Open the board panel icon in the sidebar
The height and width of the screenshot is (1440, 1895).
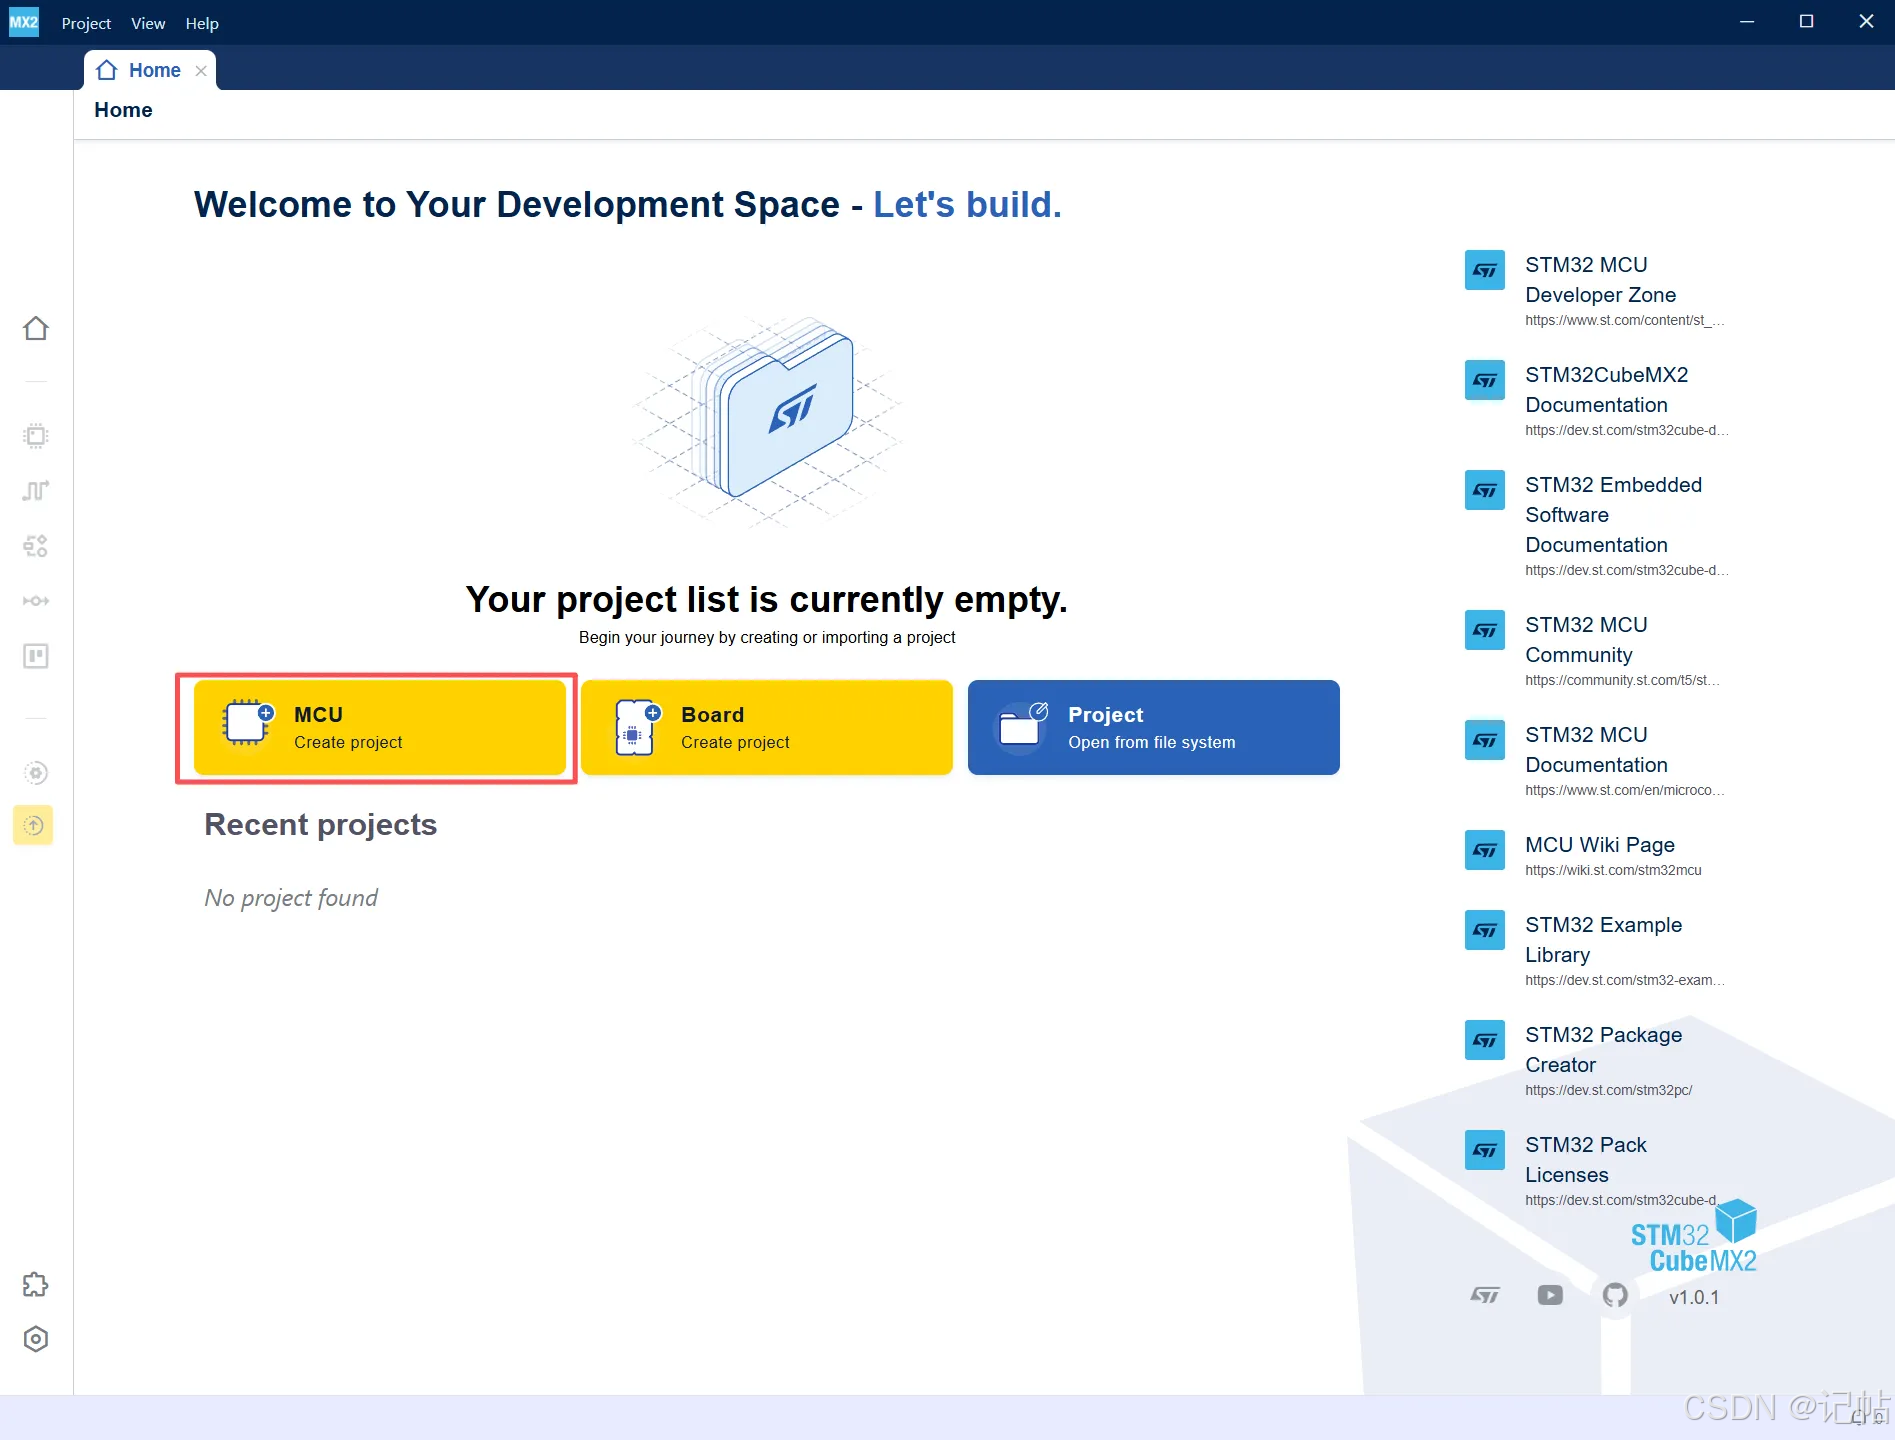(36, 656)
